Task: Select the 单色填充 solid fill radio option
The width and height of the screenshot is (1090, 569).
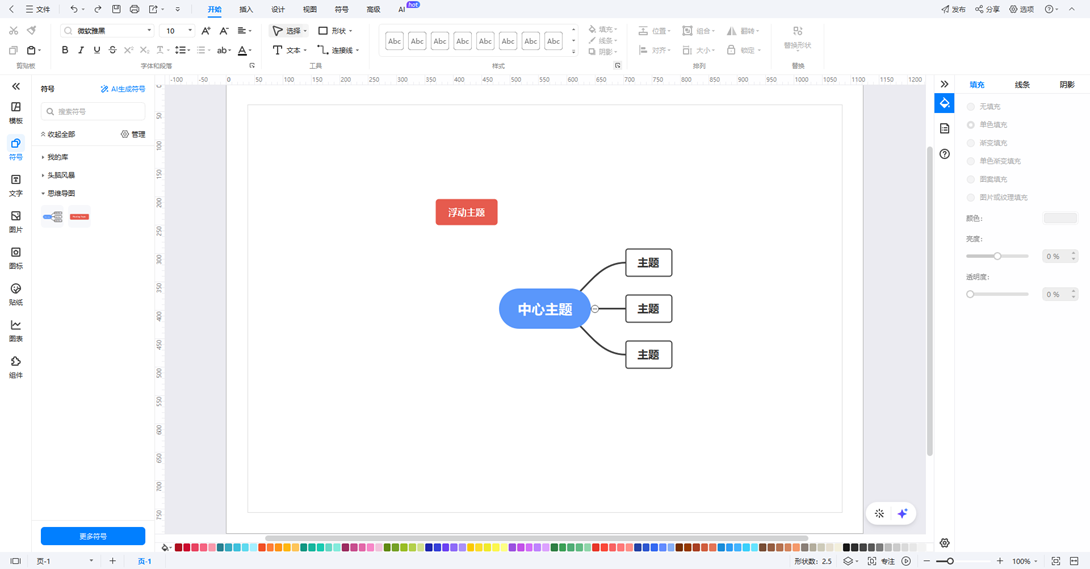Action: pyautogui.click(x=971, y=125)
